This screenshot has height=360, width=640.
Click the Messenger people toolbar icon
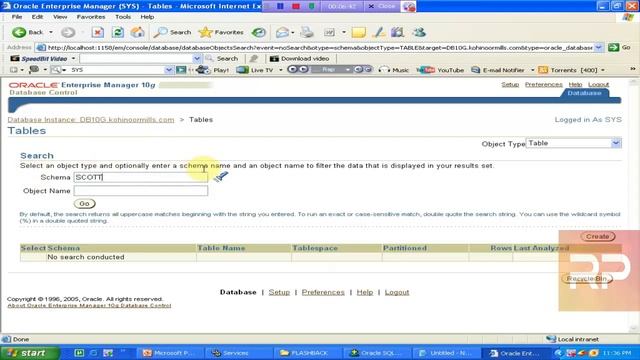pyautogui.click(x=419, y=32)
